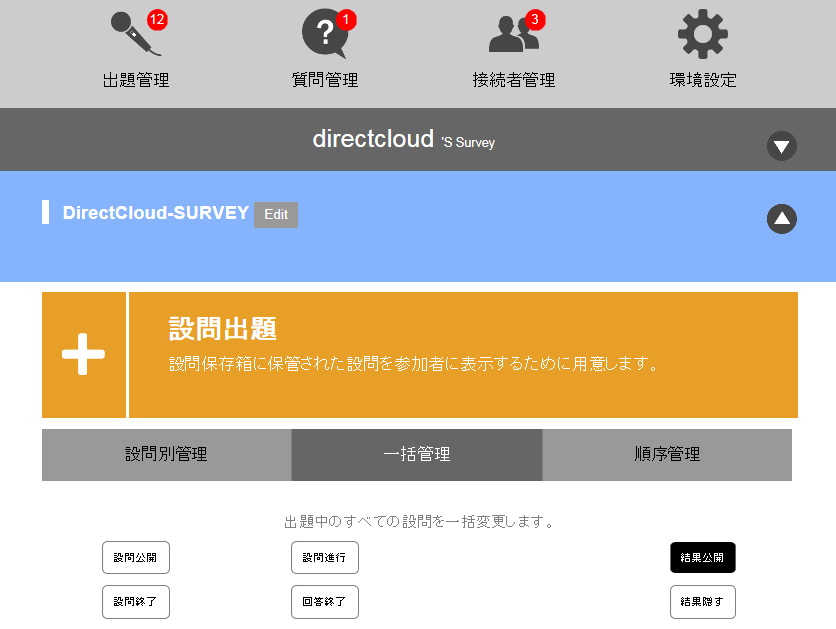Viewport: 836px width, 629px height.
Task: Click the 環境設定 label text
Action: [x=703, y=80]
